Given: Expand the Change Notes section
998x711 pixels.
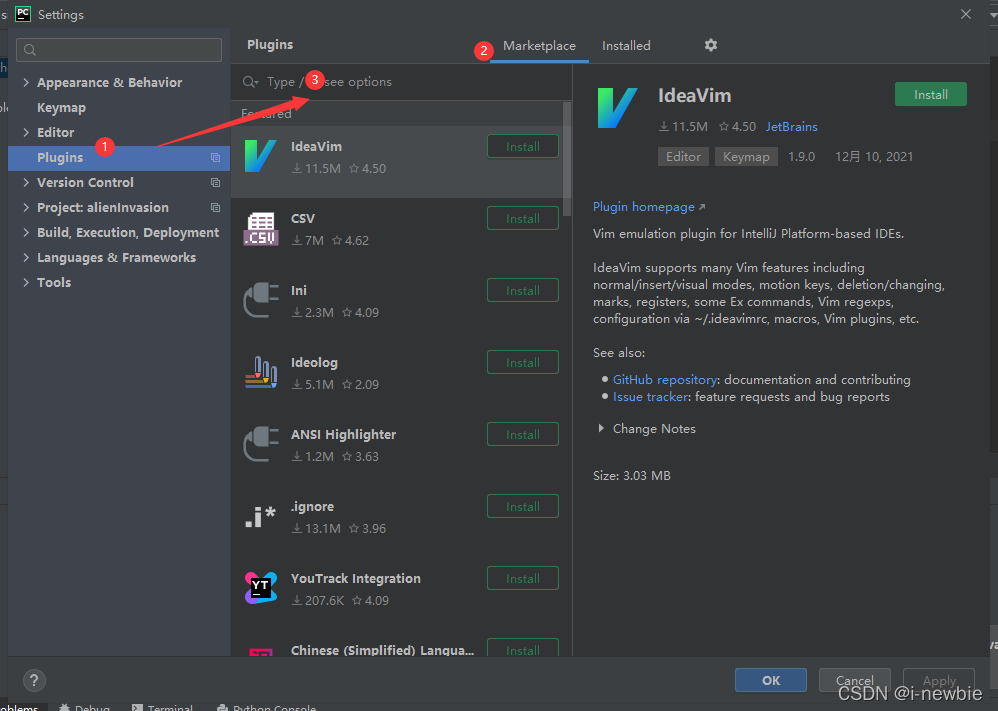Looking at the screenshot, I should coord(601,428).
